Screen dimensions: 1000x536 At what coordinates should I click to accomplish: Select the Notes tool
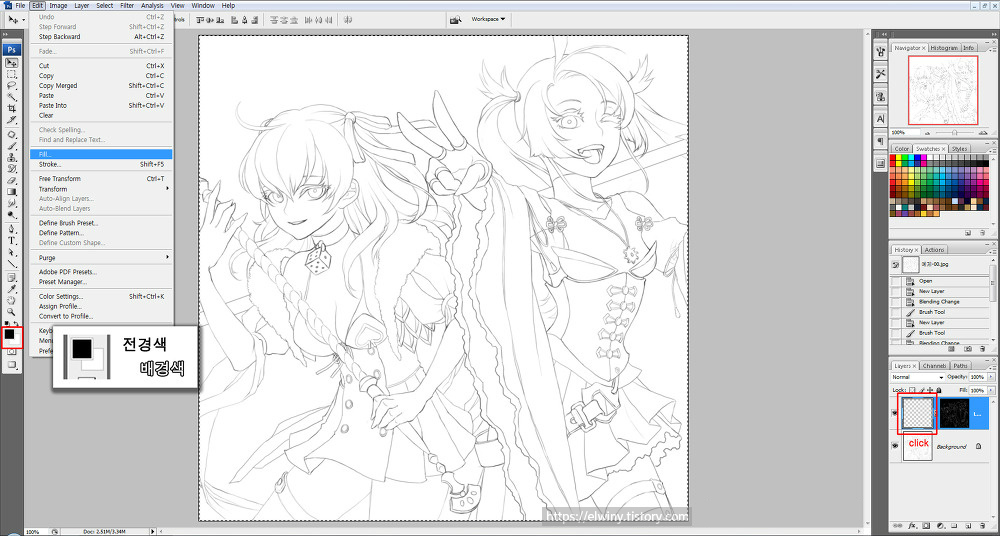[12, 277]
